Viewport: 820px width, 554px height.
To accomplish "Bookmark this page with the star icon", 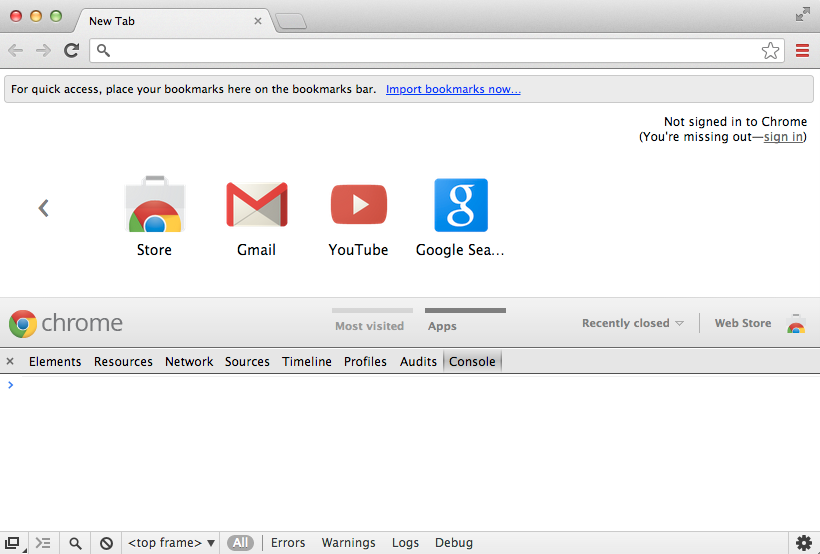I will 770,51.
